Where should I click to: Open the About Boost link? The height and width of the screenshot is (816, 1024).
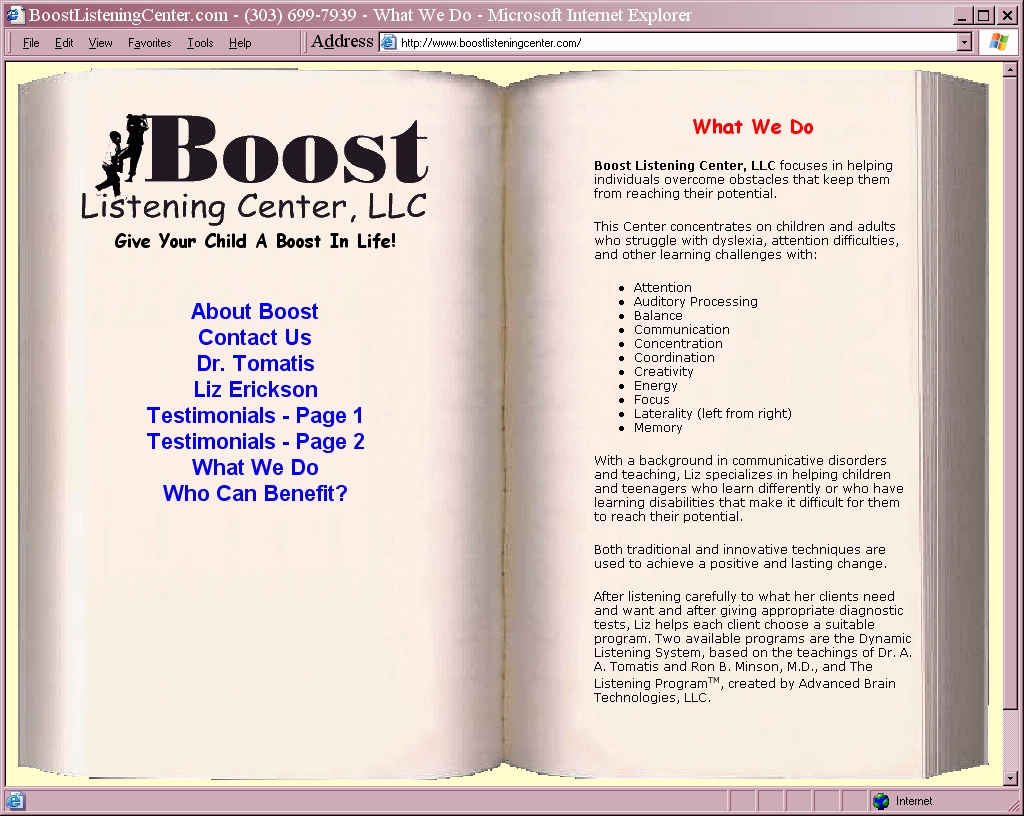tap(254, 312)
